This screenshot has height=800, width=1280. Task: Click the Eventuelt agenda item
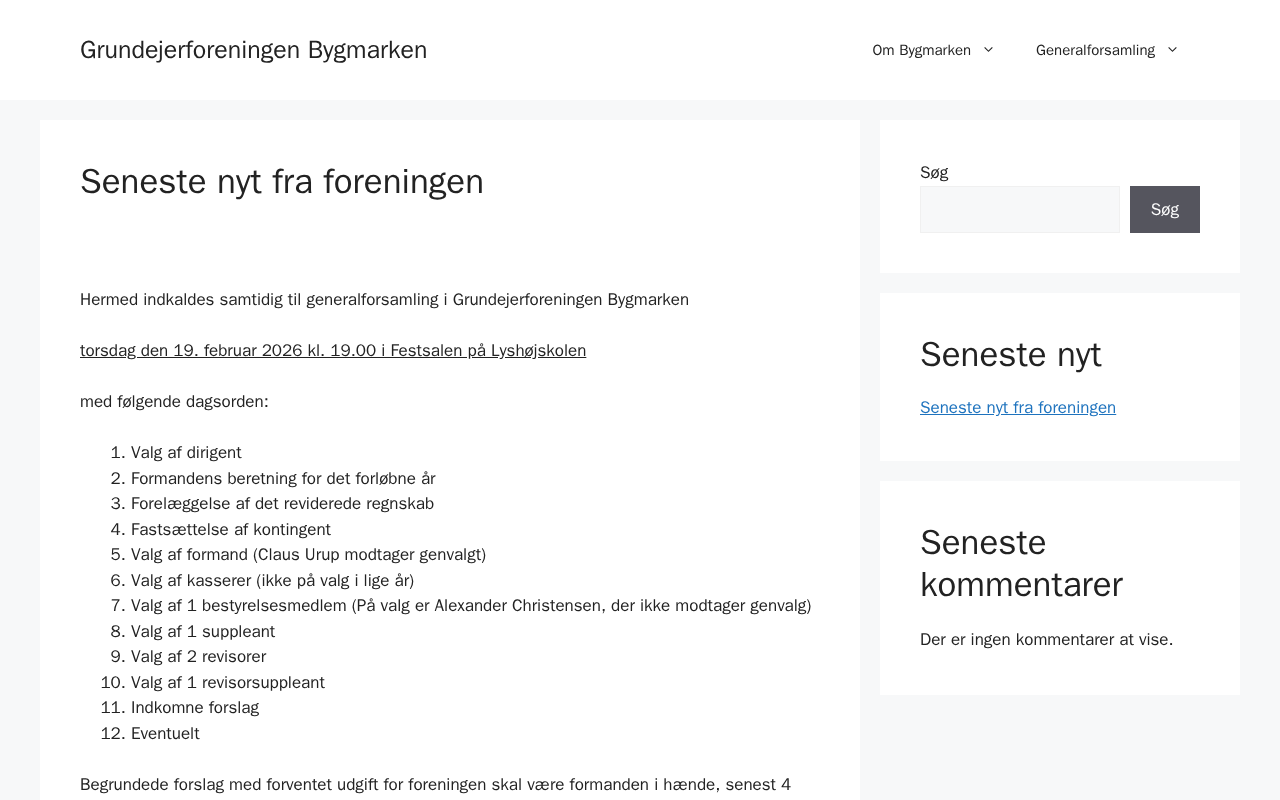pyautogui.click(x=165, y=734)
